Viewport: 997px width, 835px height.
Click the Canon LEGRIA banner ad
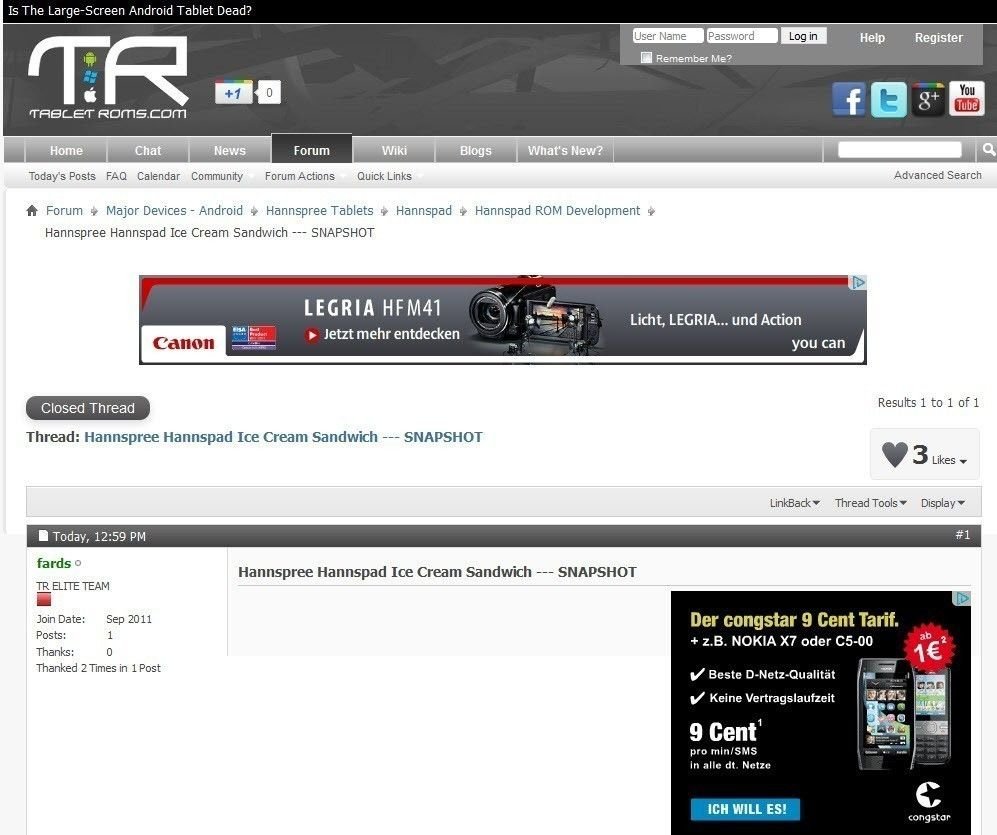[x=502, y=320]
